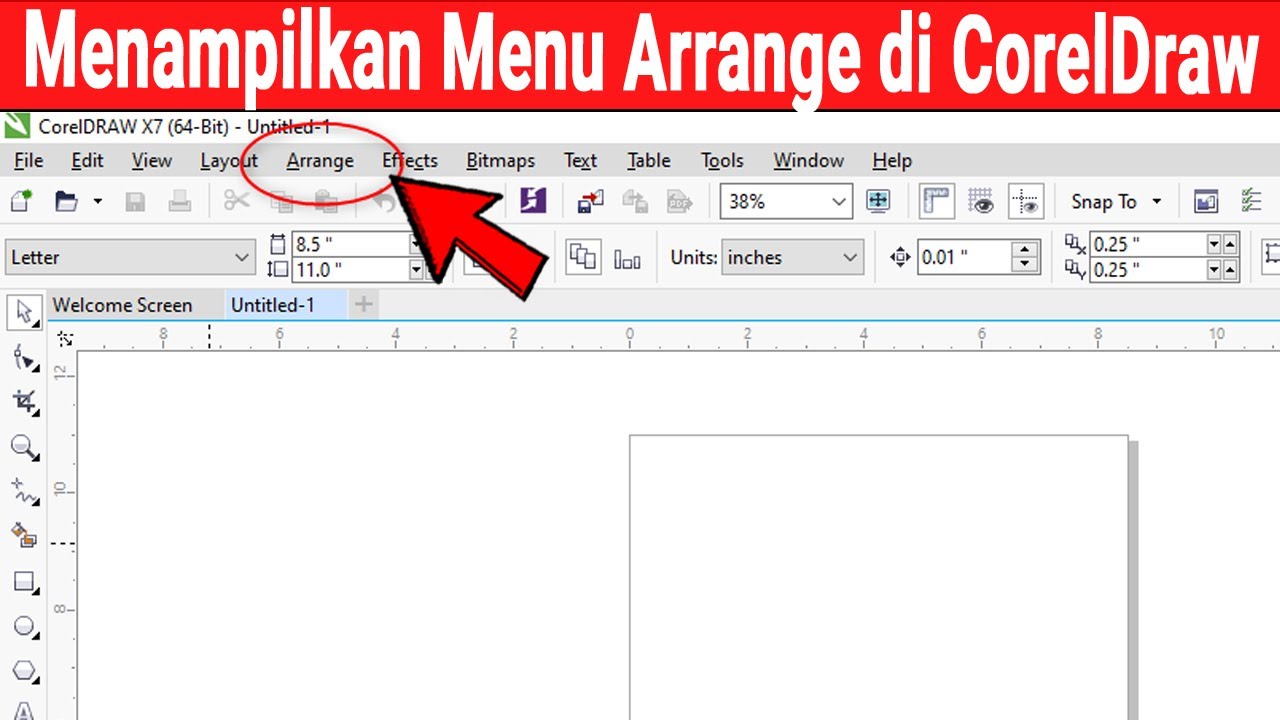The height and width of the screenshot is (720, 1280).
Task: Select the Rectangle tool
Action: [x=24, y=581]
